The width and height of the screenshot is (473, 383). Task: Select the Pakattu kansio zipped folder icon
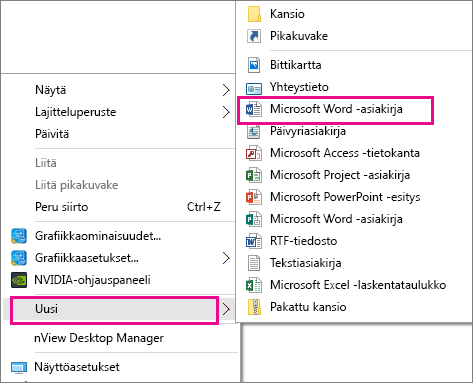(x=254, y=307)
